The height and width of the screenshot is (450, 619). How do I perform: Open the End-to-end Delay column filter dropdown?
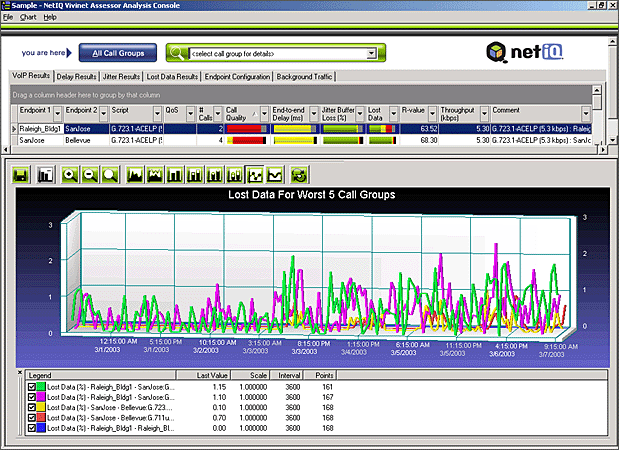tap(314, 114)
